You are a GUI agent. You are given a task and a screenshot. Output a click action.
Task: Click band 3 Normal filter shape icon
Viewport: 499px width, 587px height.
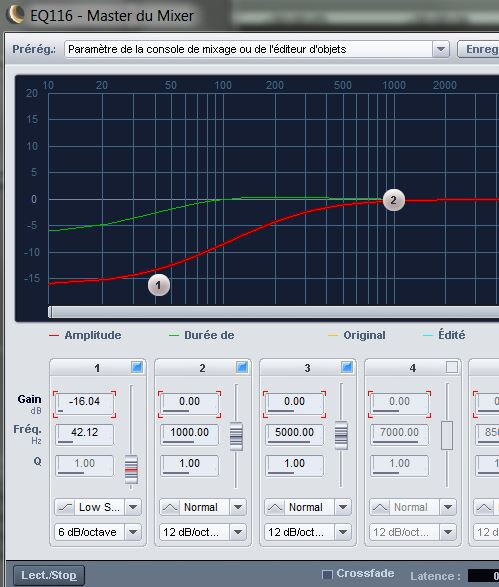(x=274, y=507)
